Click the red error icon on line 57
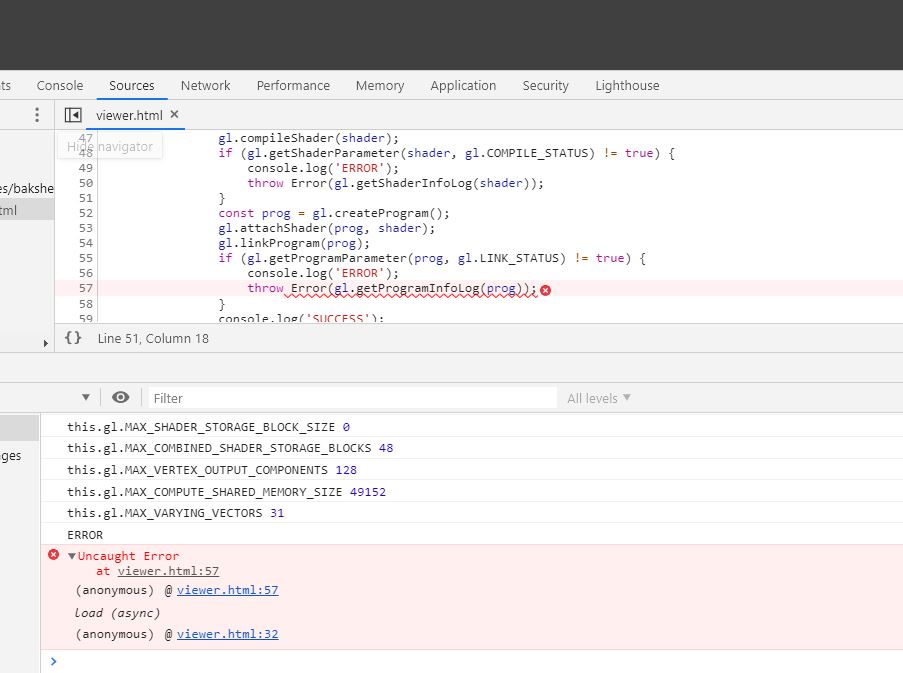The width and height of the screenshot is (903, 673). 546,289
